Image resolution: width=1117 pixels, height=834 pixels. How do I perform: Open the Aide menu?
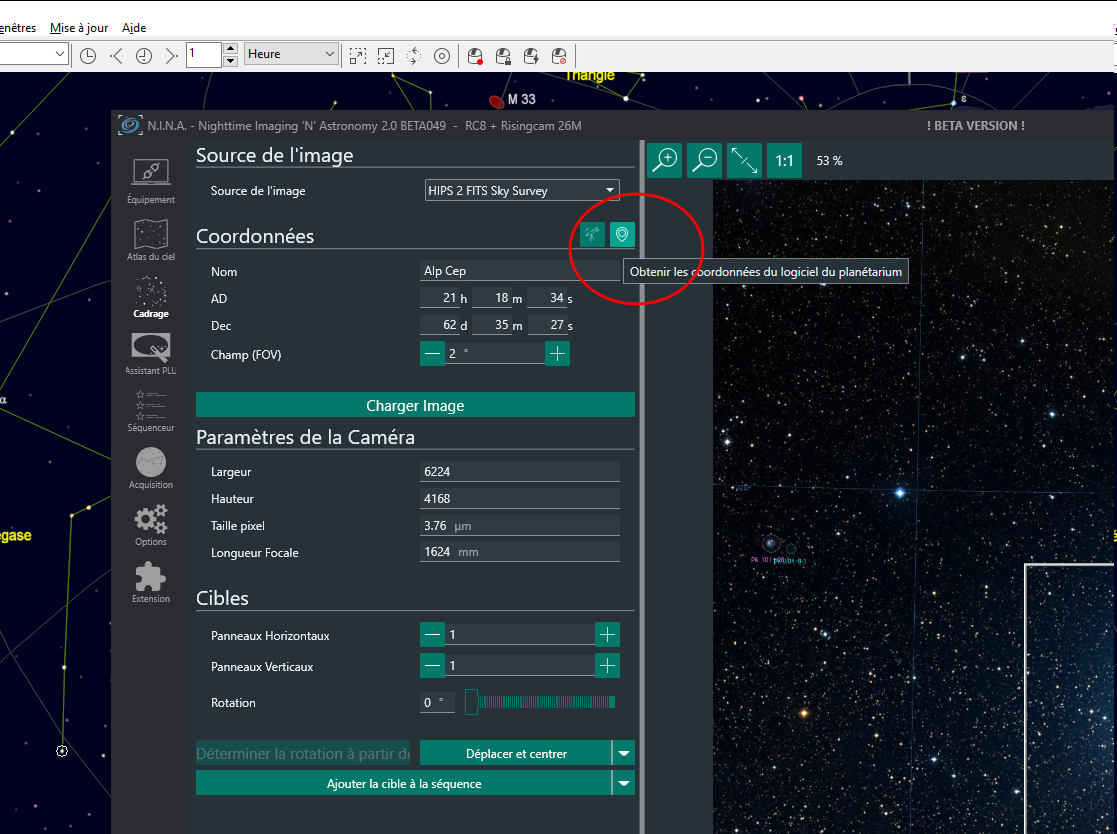[x=134, y=28]
